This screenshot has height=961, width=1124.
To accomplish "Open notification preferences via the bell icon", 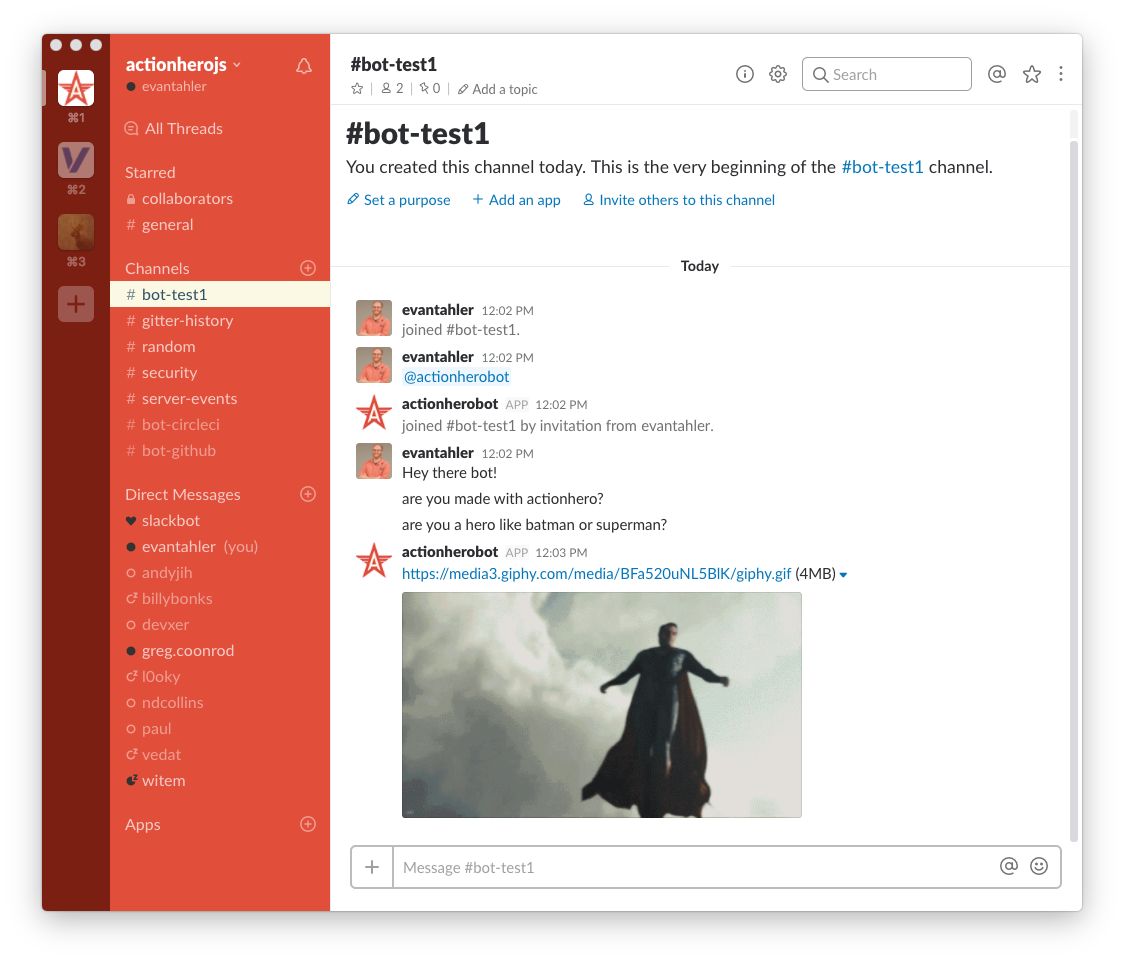I will [x=304, y=67].
